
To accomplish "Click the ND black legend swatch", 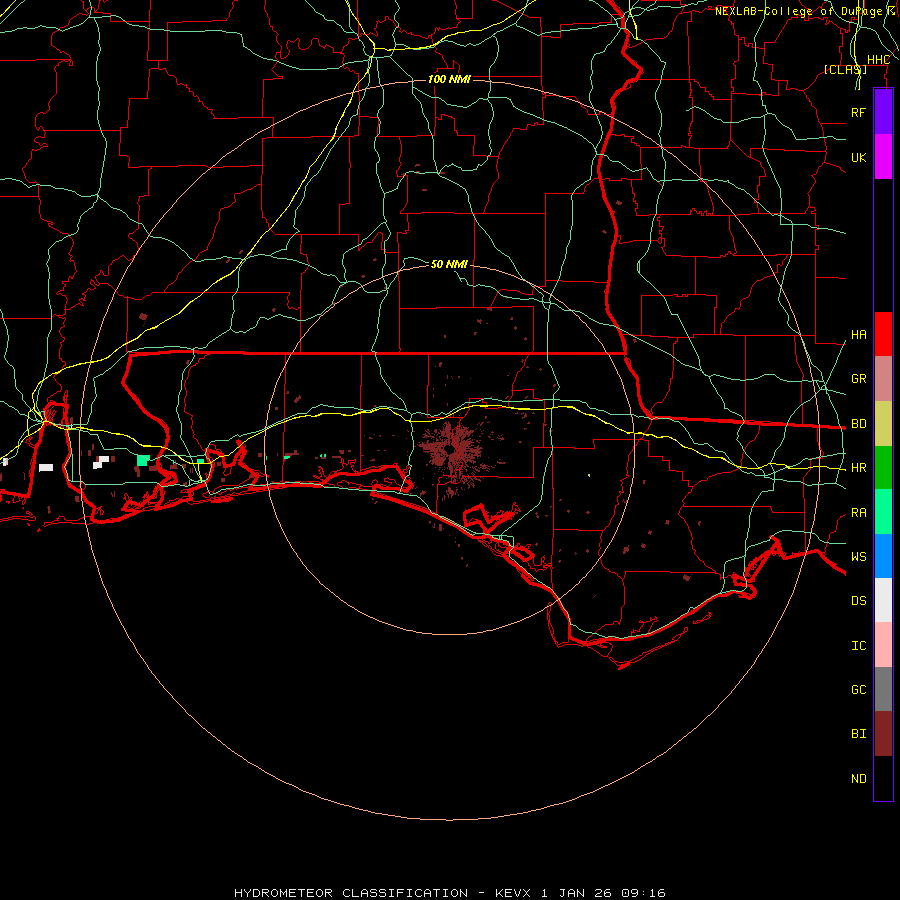I will [883, 778].
